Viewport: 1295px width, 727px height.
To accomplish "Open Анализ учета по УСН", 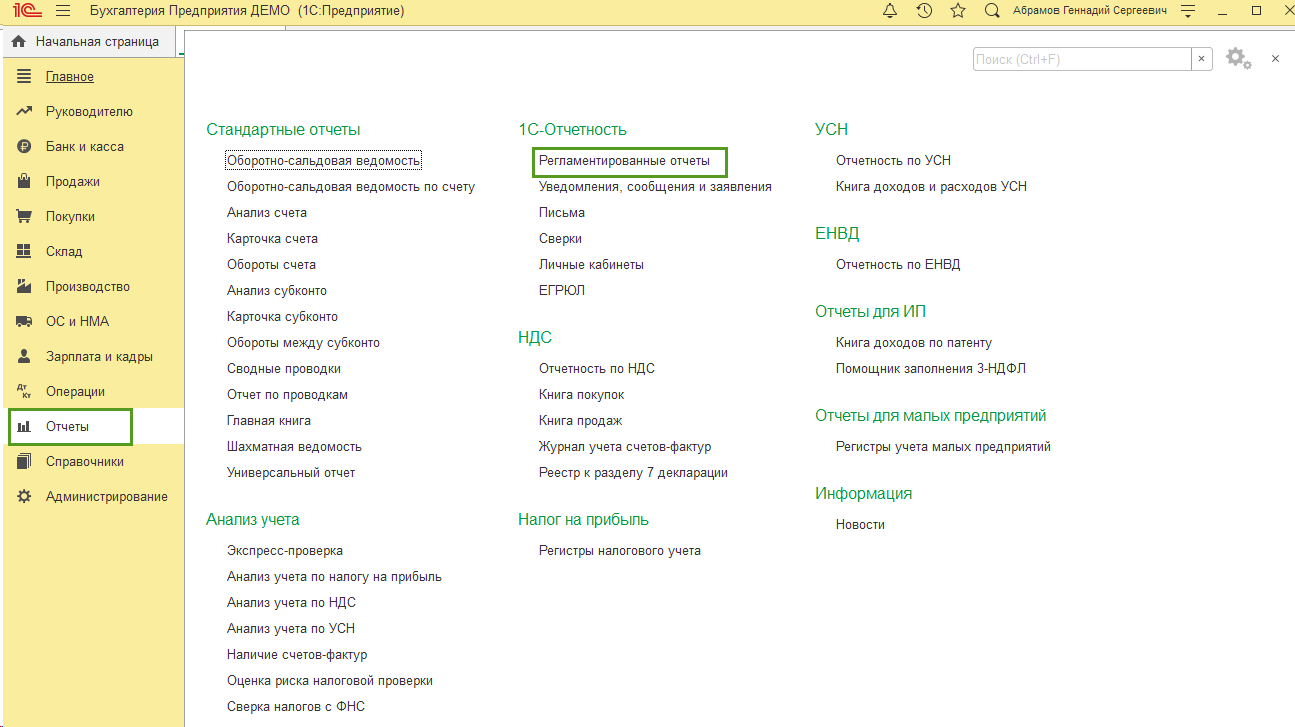I will [291, 628].
